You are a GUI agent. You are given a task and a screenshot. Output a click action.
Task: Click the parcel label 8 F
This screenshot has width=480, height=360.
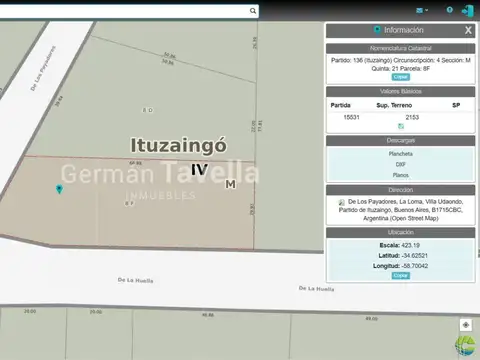coord(129,203)
